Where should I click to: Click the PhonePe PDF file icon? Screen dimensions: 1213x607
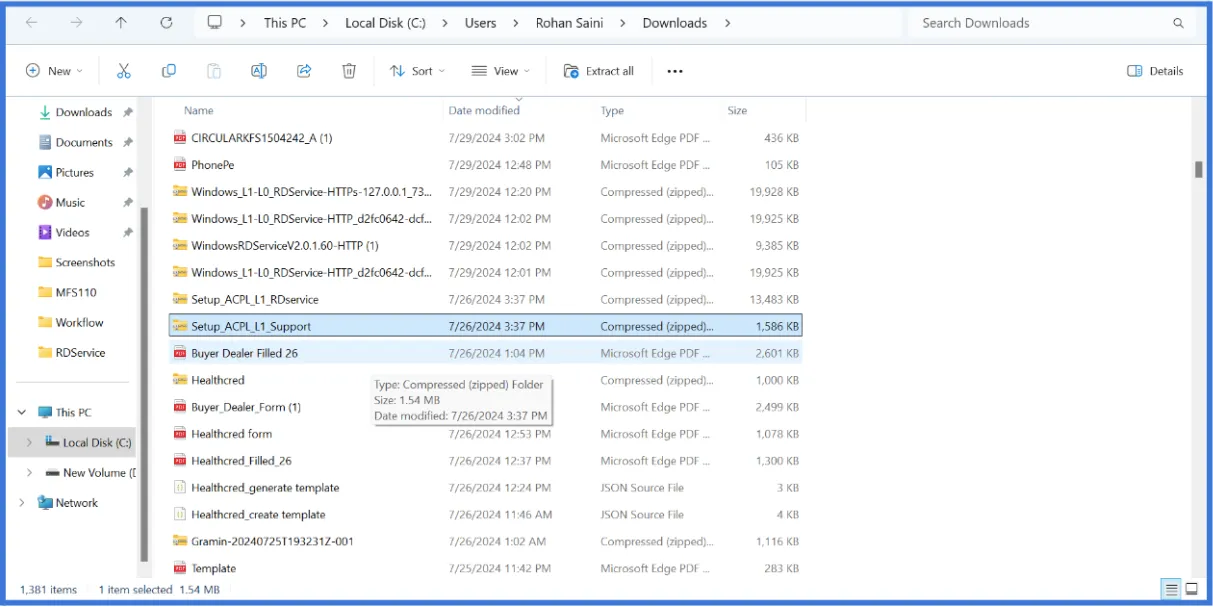point(180,165)
